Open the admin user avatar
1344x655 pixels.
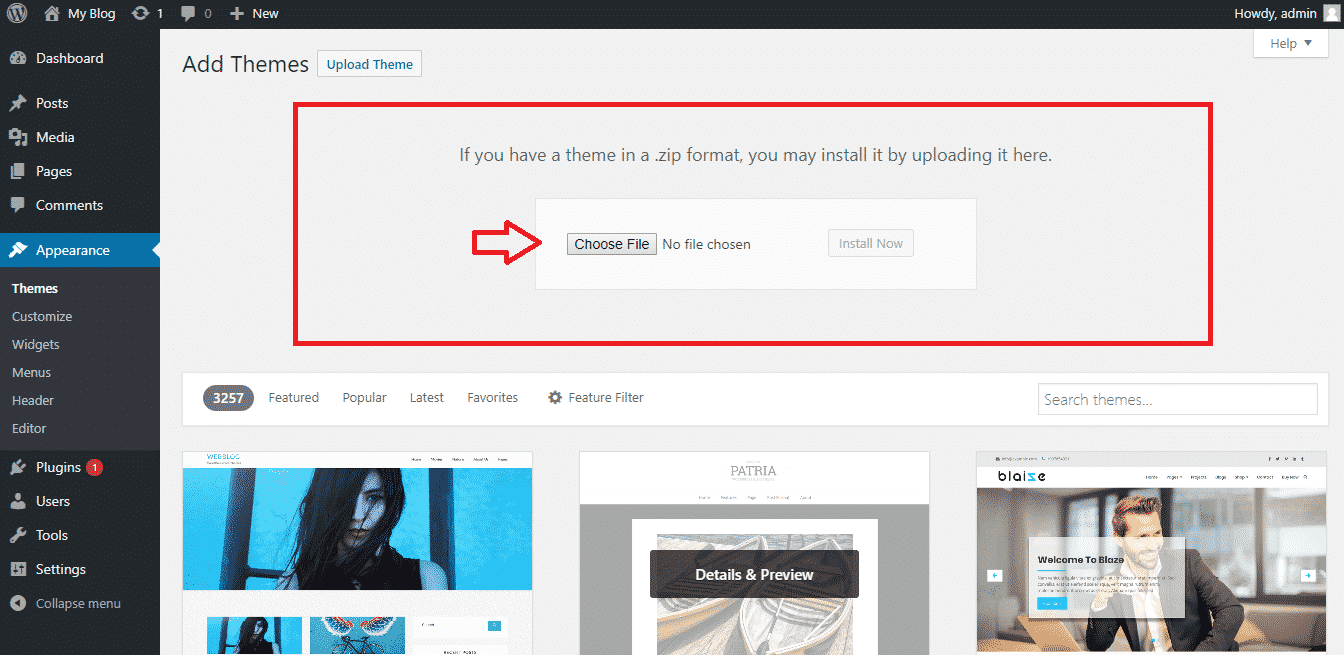coord(1330,14)
